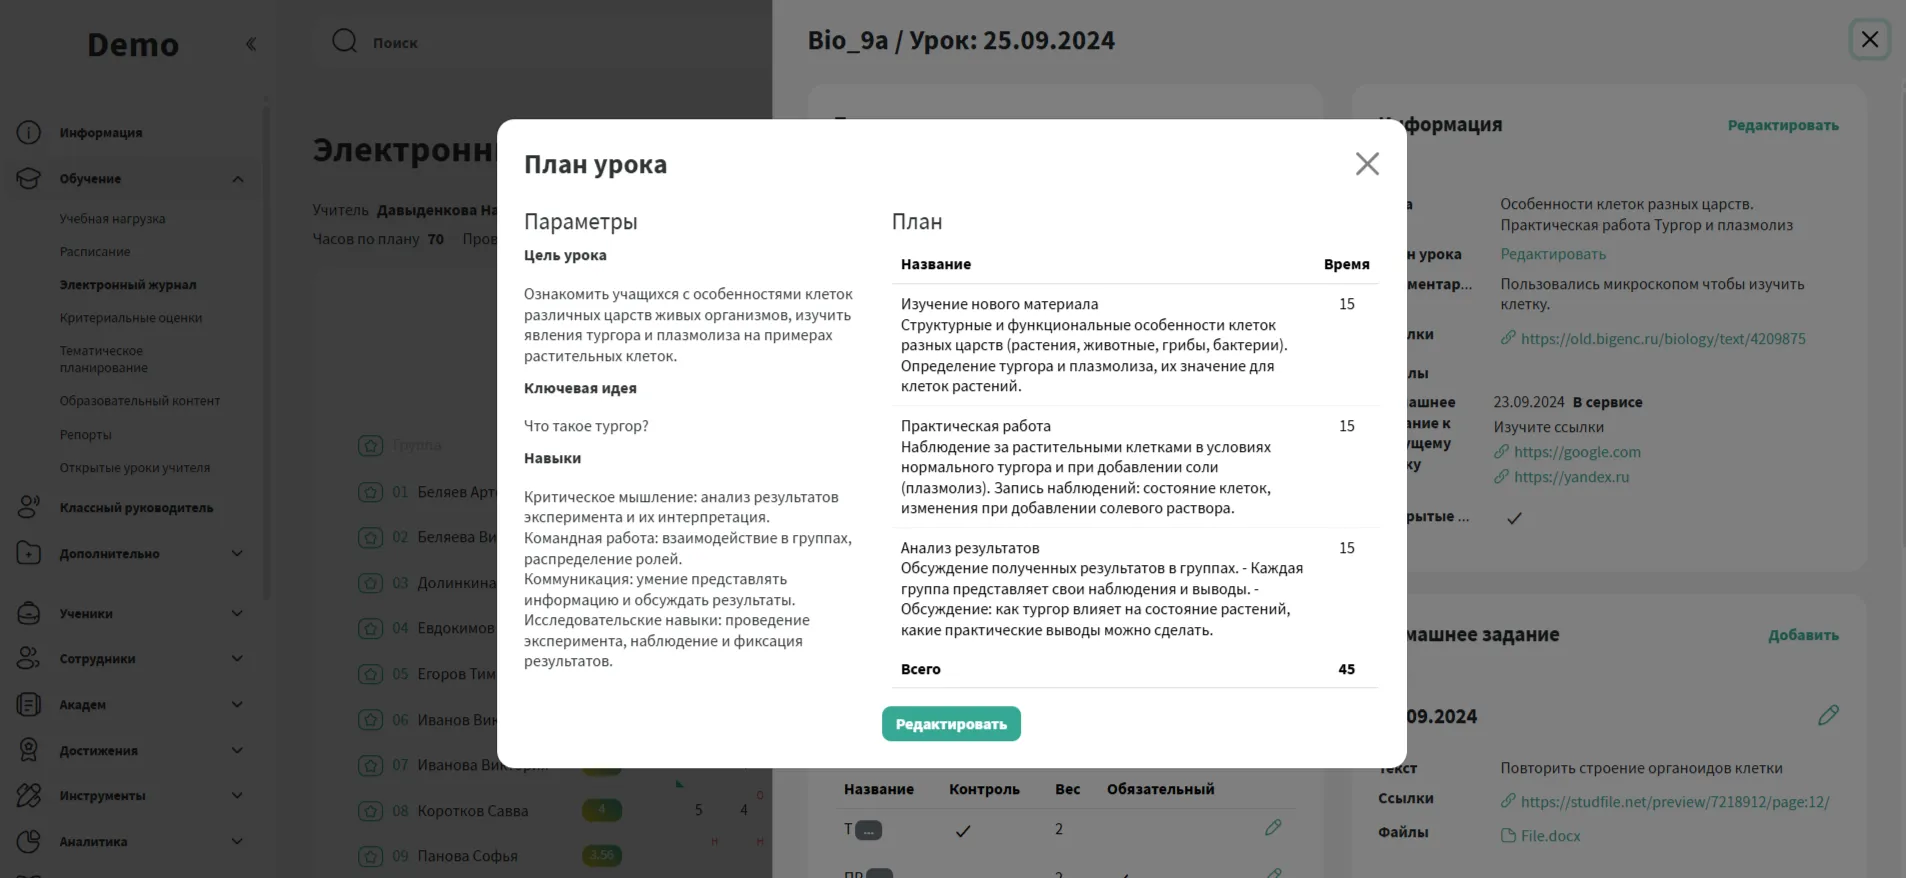Viewport: 1906px width, 878px height.
Task: Toggle the Контроль checkmark in the T row
Action: click(x=963, y=831)
